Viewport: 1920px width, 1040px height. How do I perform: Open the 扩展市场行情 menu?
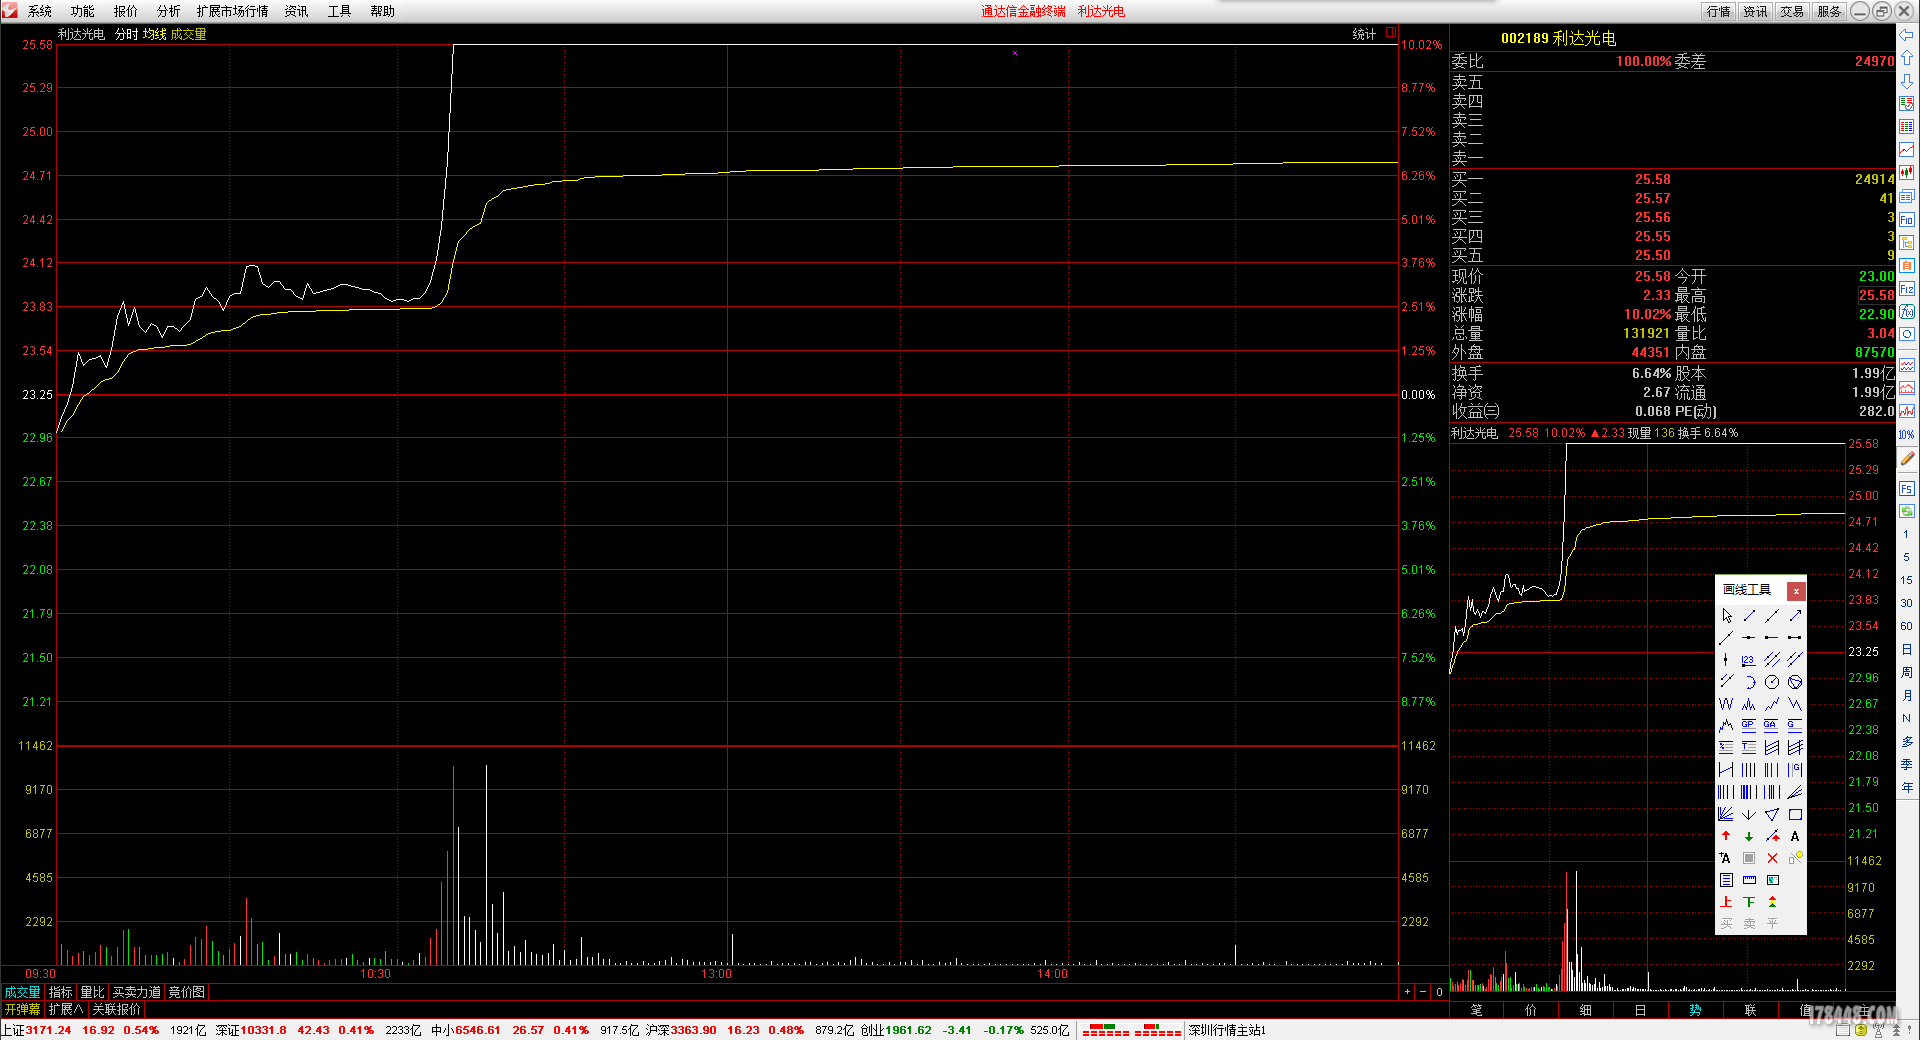coord(232,11)
